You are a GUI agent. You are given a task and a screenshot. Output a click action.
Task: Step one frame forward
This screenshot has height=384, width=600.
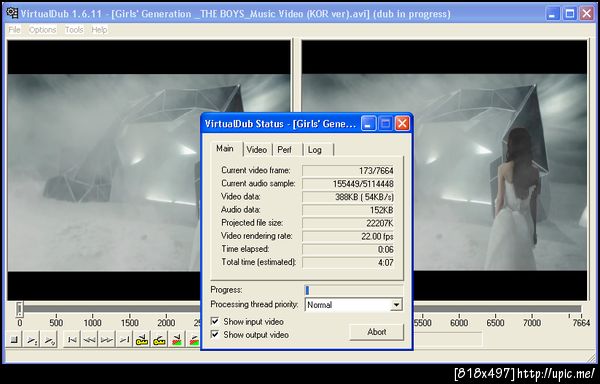click(107, 340)
